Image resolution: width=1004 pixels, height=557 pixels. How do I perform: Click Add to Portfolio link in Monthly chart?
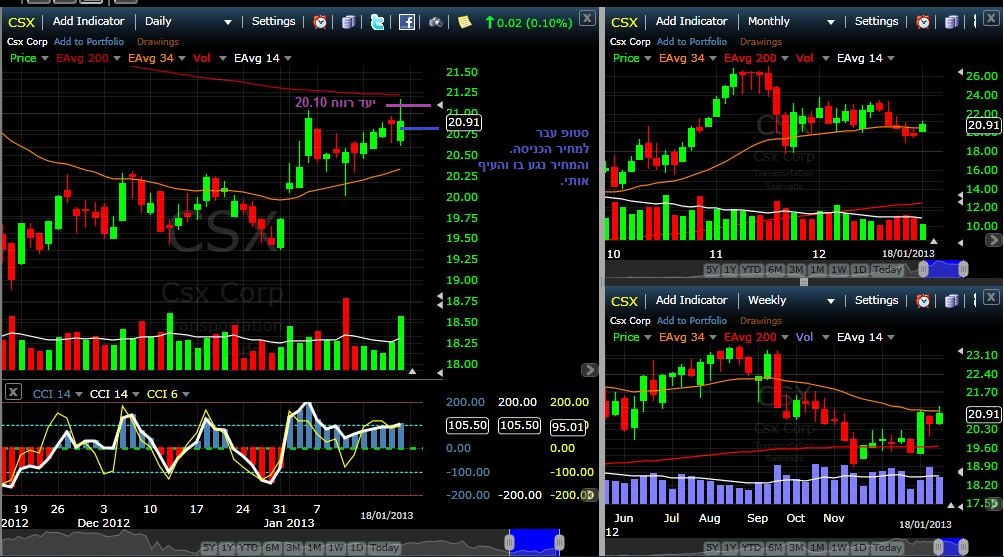tap(692, 42)
